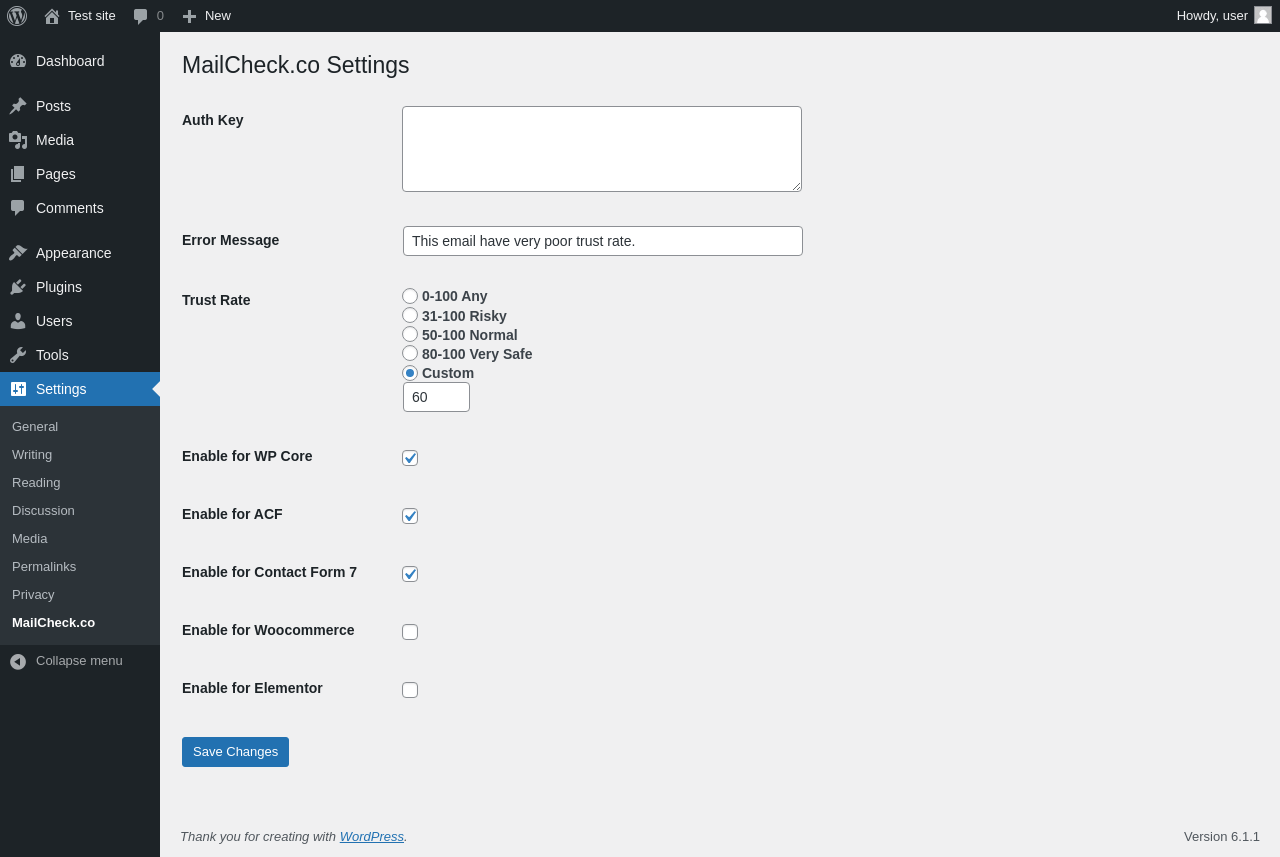Open the Reading settings submenu

pos(36,482)
